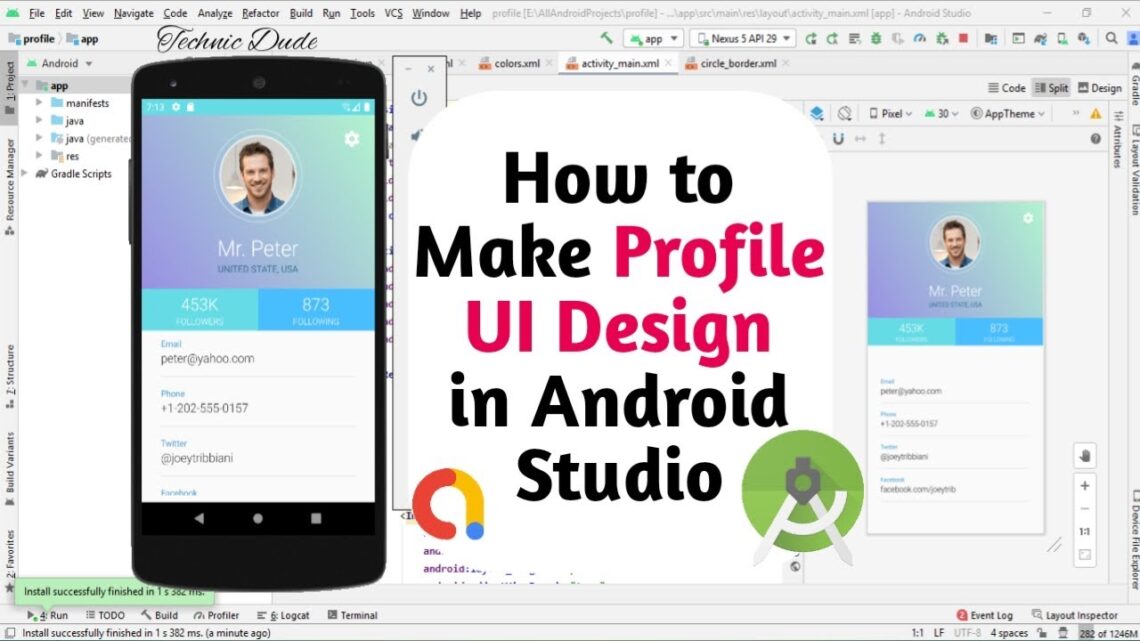Open the Nexus 5 API 29 device dropdown
1140x641 pixels.
click(742, 39)
